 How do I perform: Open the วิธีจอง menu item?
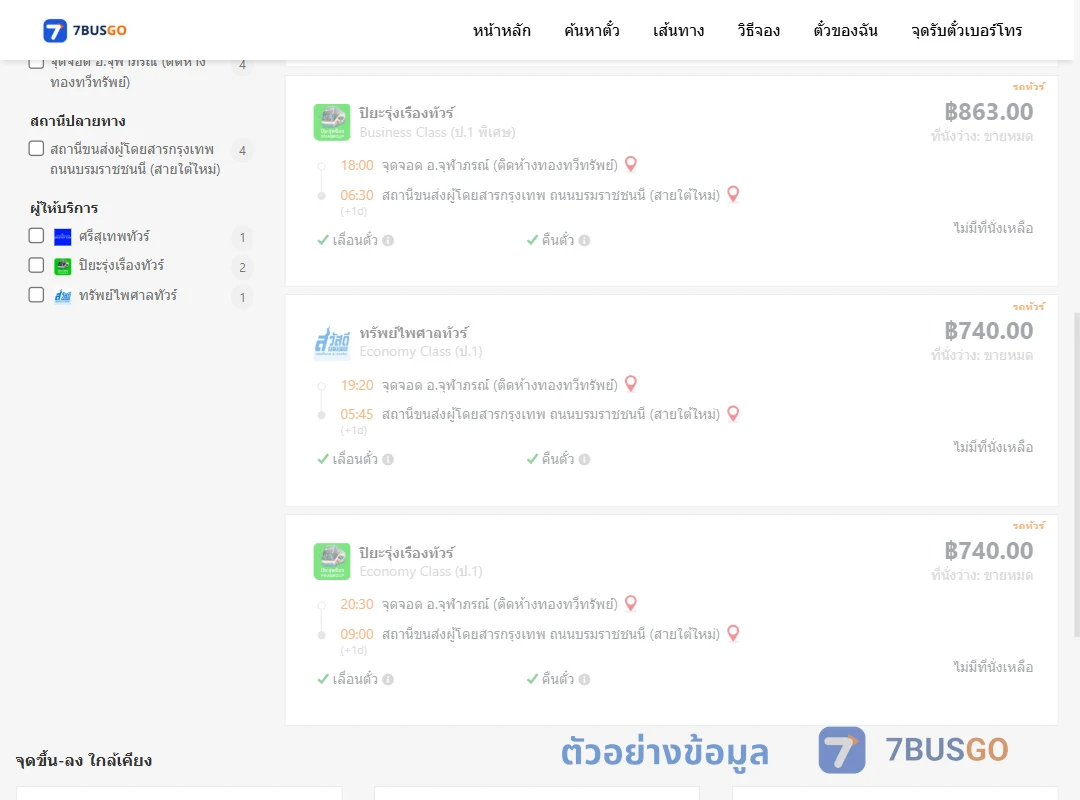tap(758, 30)
